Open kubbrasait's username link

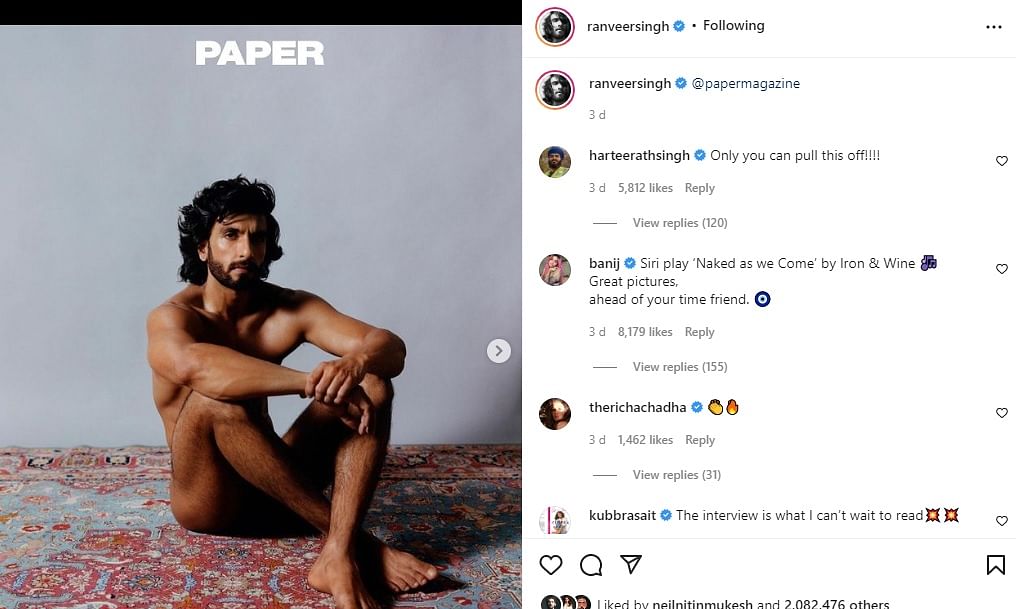coord(622,515)
